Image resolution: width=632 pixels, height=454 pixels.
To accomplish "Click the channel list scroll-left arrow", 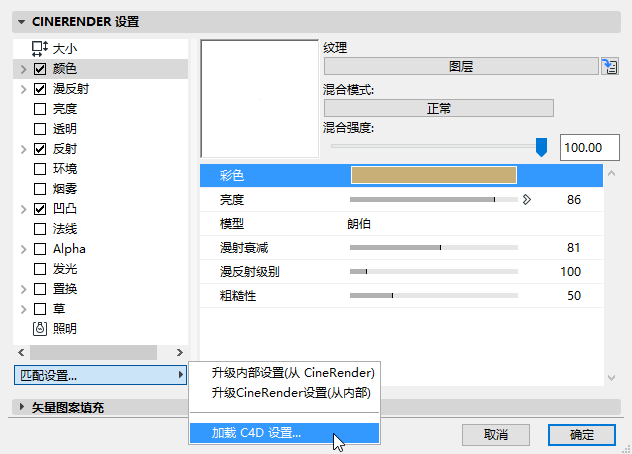I will pos(21,352).
